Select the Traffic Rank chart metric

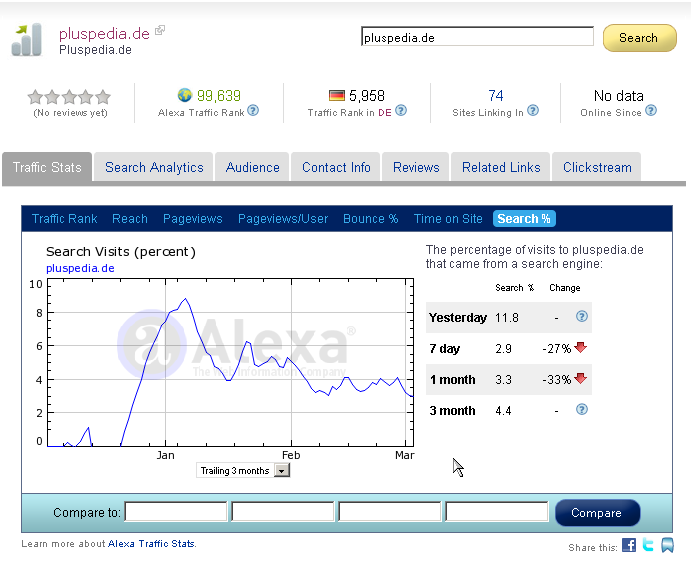coord(64,219)
